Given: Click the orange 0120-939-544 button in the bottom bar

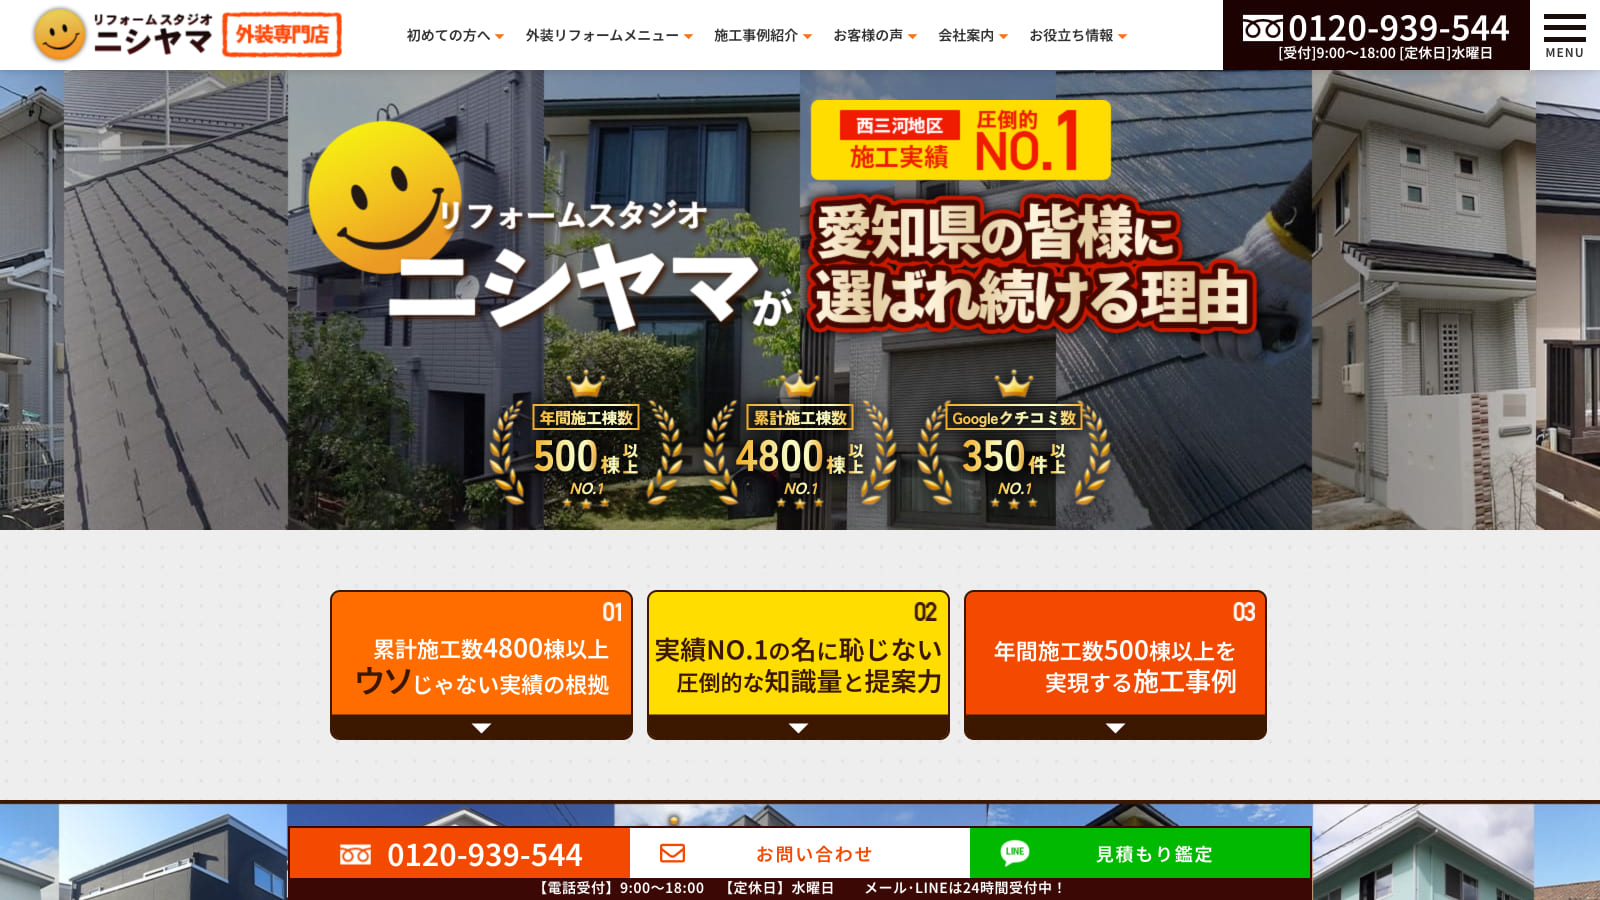Looking at the screenshot, I should point(460,854).
